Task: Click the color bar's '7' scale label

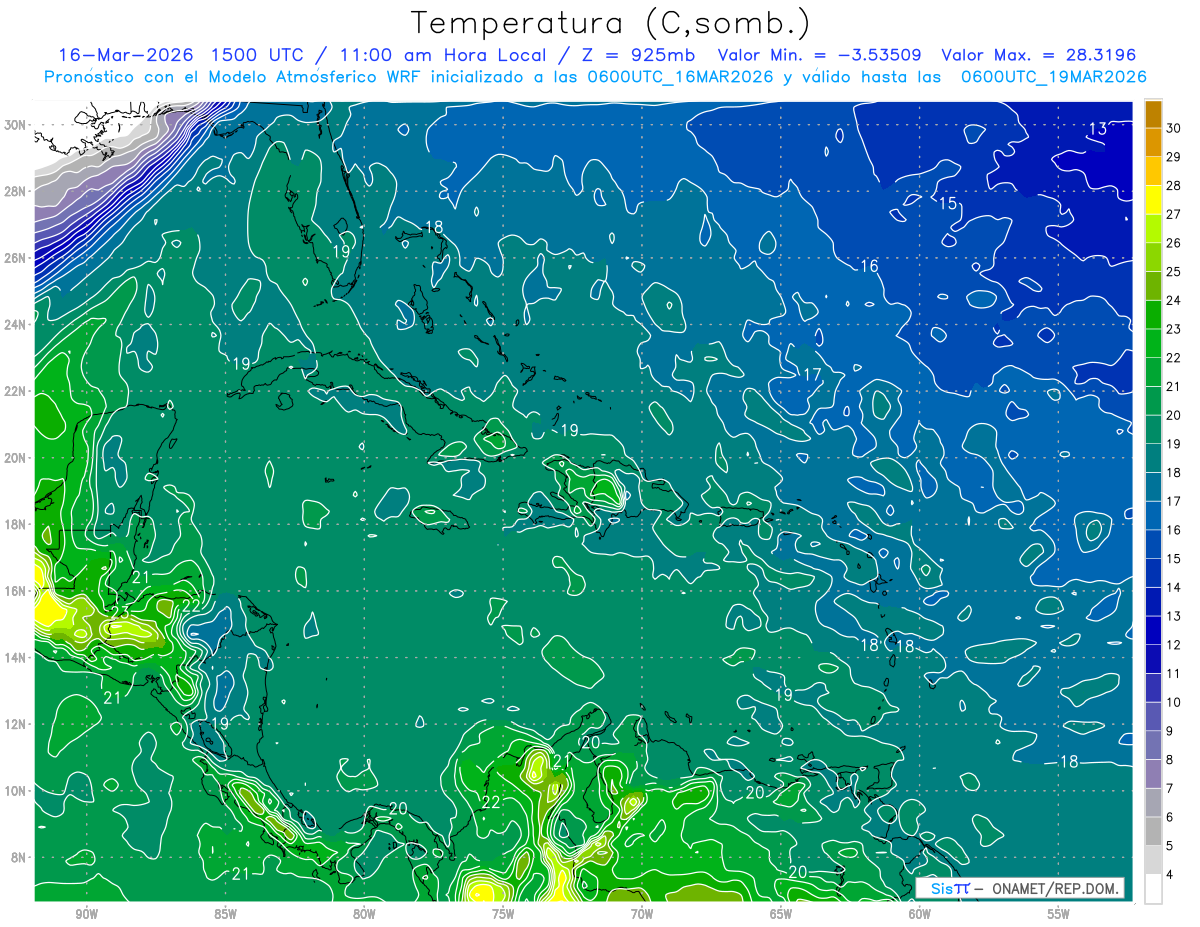Action: click(x=1170, y=789)
